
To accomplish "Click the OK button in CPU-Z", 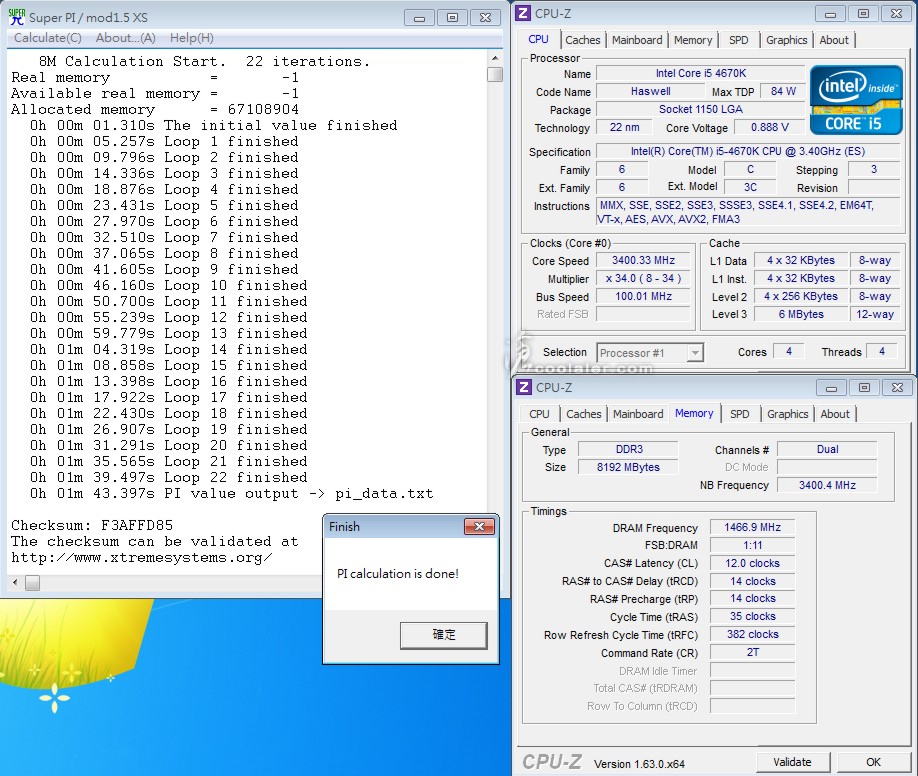I will tap(874, 762).
